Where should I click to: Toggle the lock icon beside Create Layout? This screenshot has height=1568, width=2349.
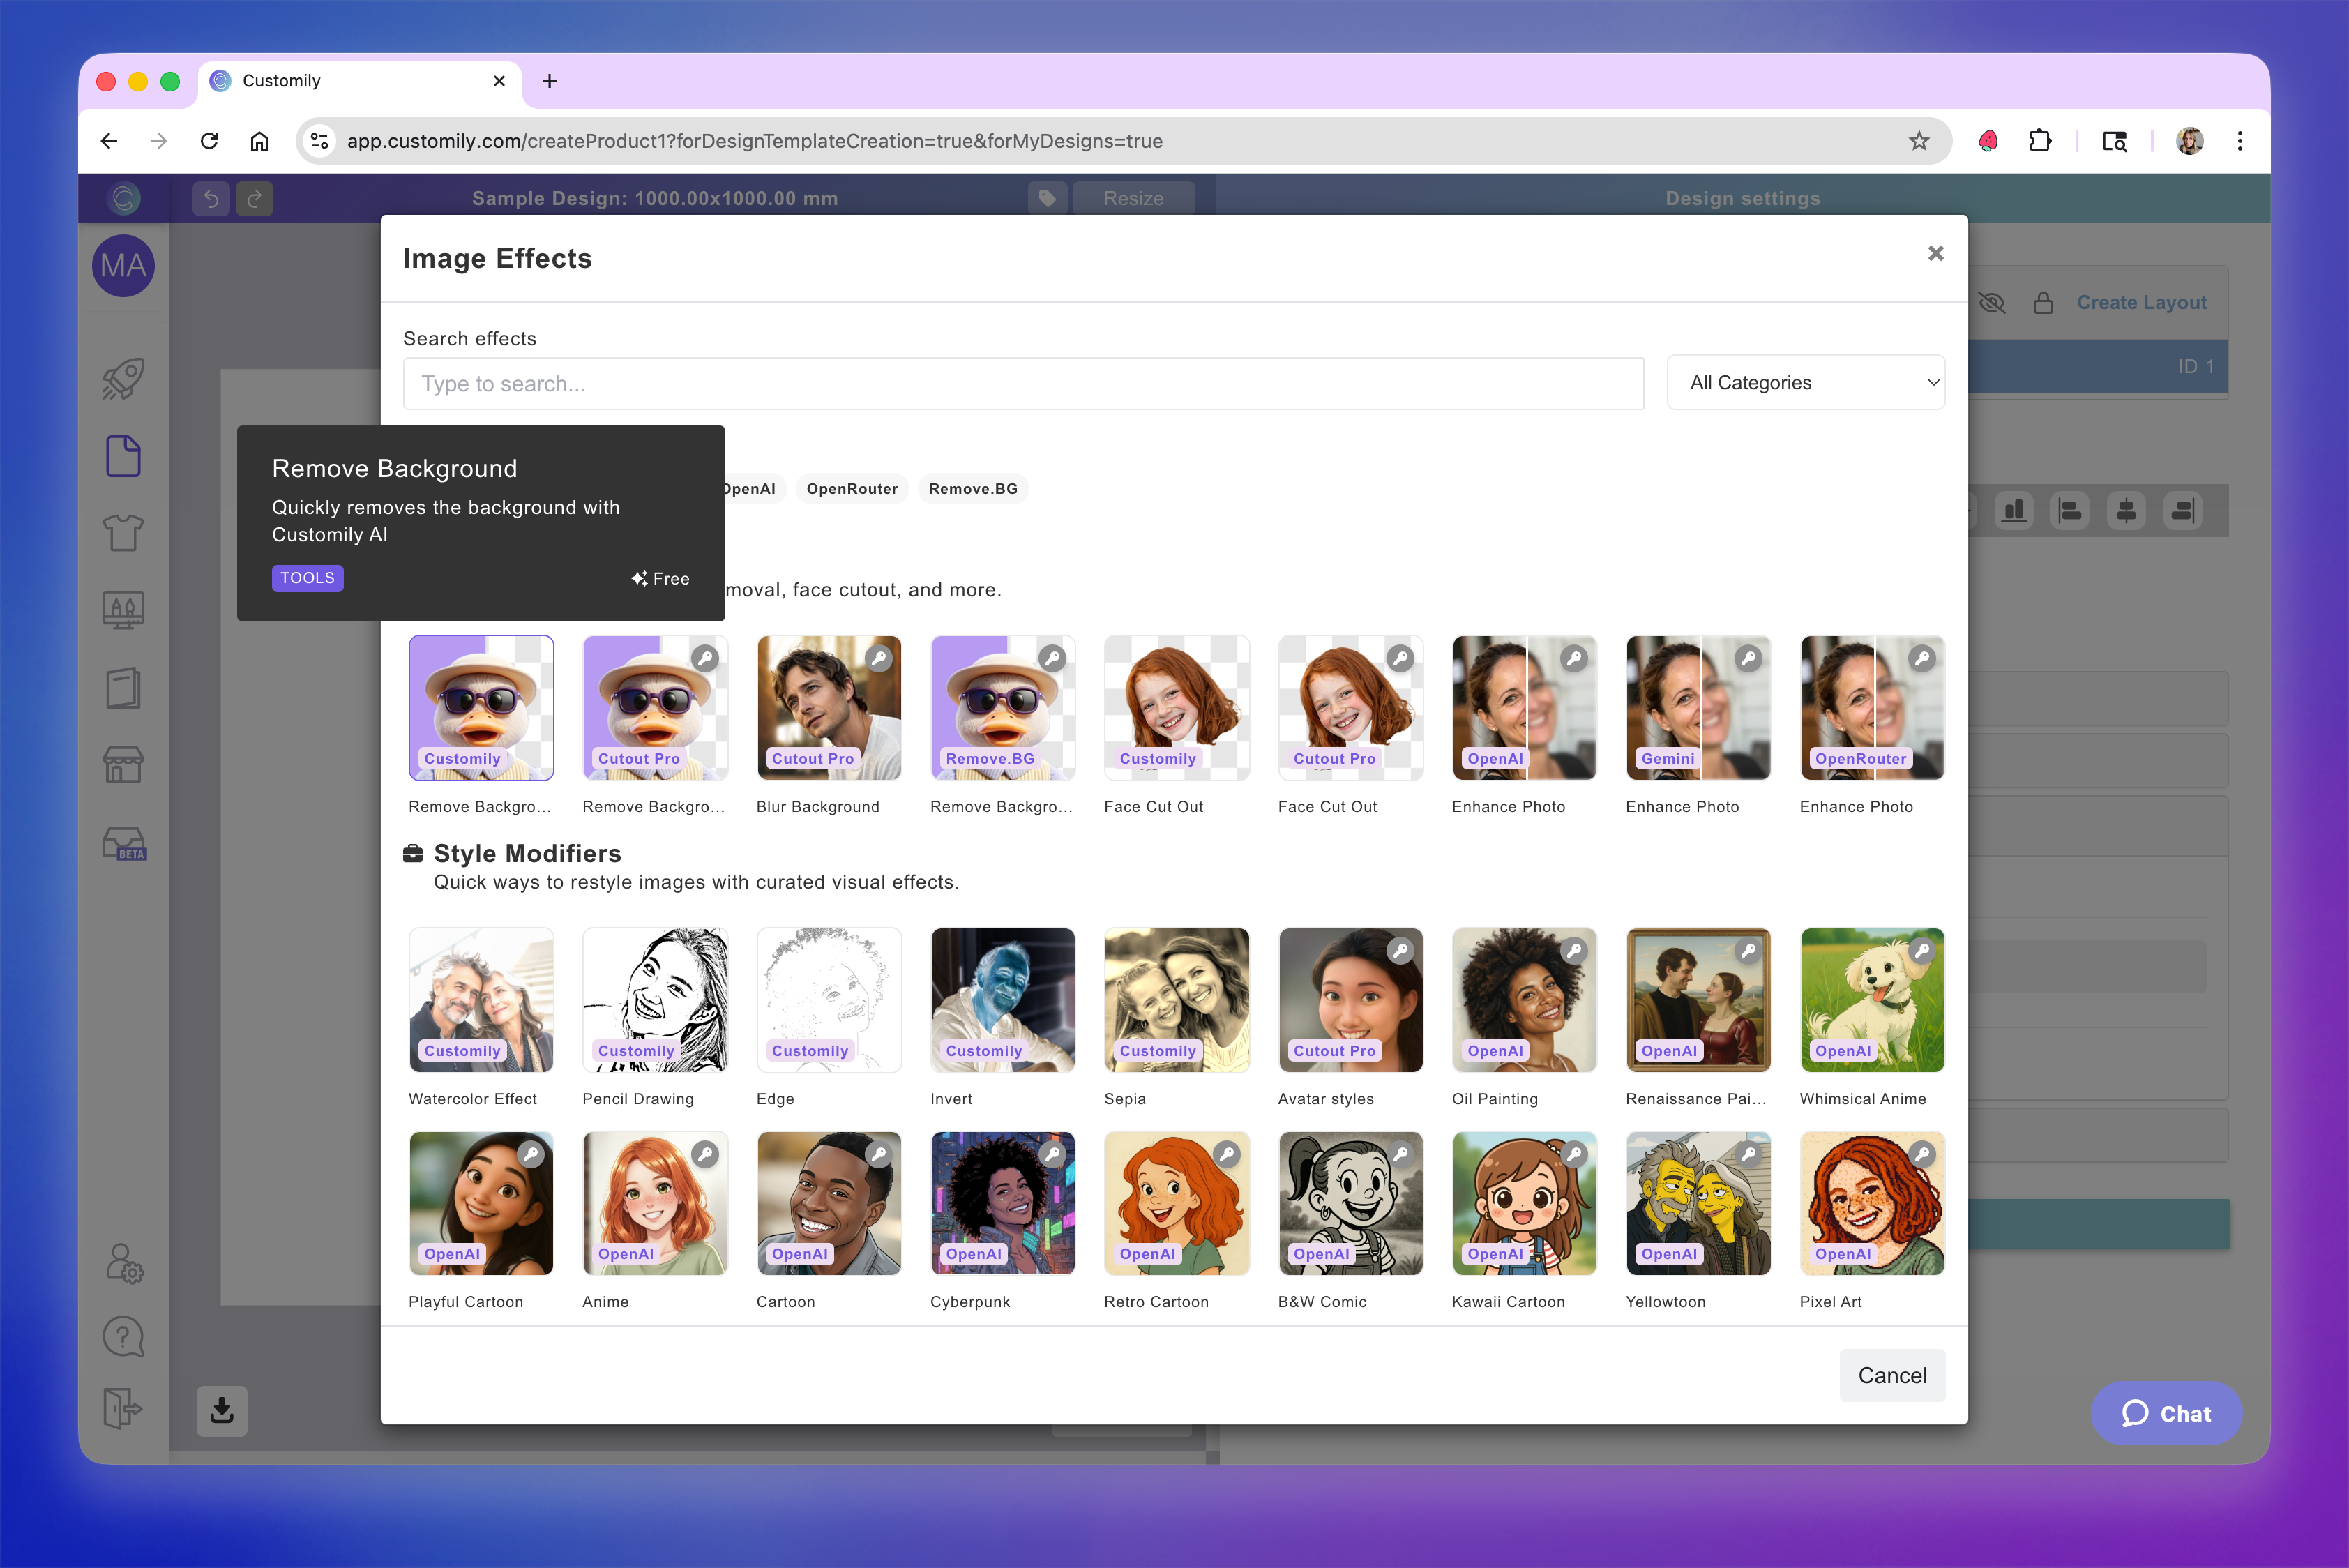click(2043, 302)
